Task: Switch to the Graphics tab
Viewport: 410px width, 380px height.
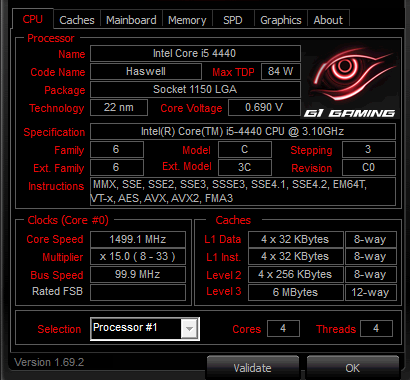Action: (281, 20)
